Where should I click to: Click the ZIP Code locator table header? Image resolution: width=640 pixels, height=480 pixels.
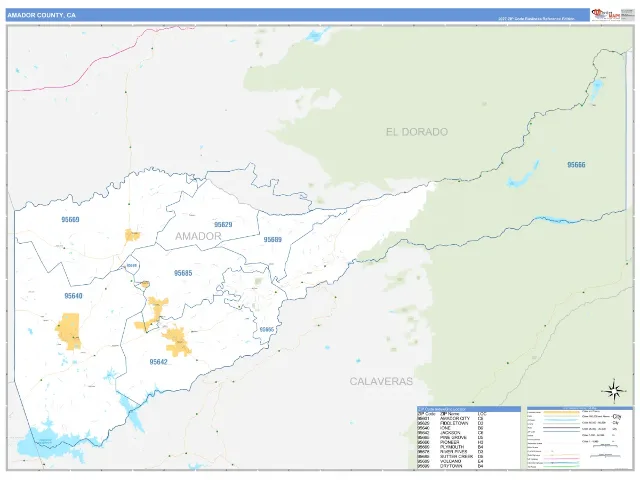(469, 409)
